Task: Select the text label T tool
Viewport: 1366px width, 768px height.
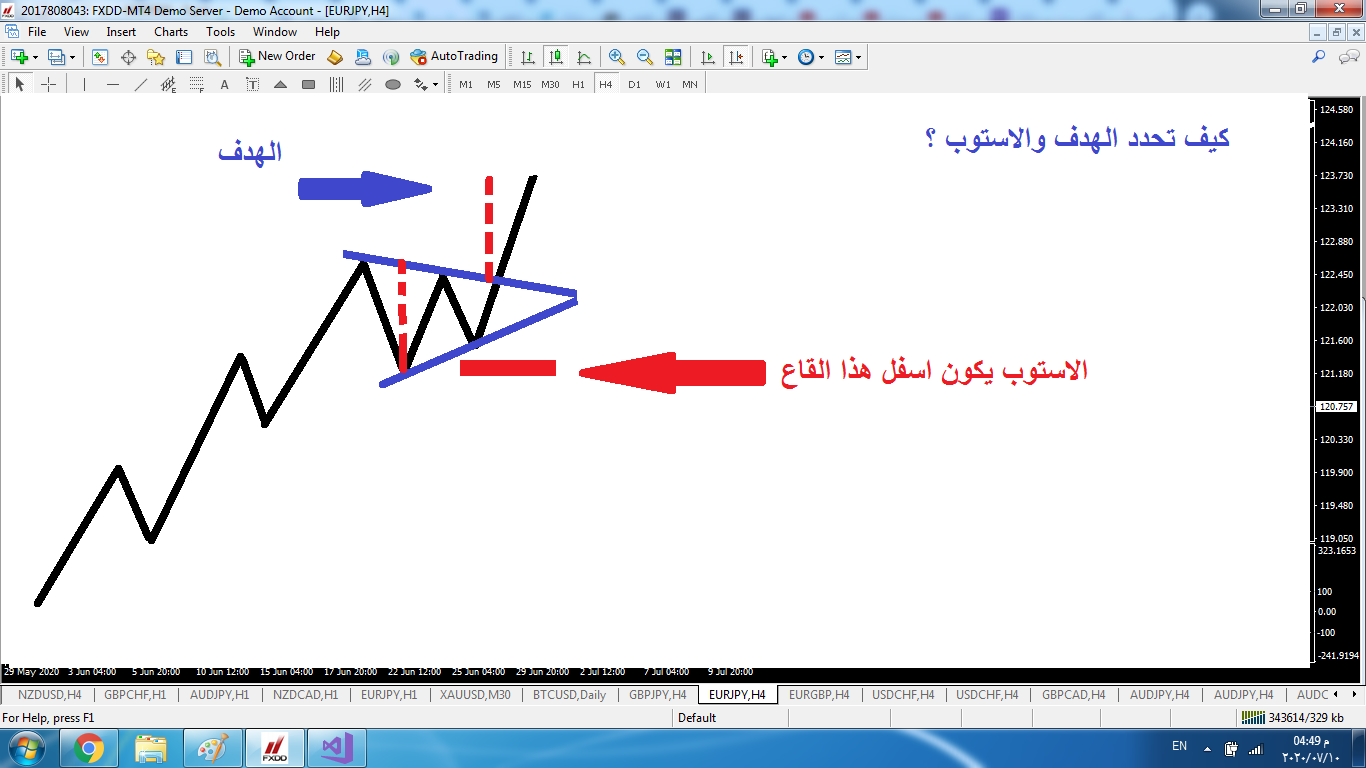Action: point(252,85)
